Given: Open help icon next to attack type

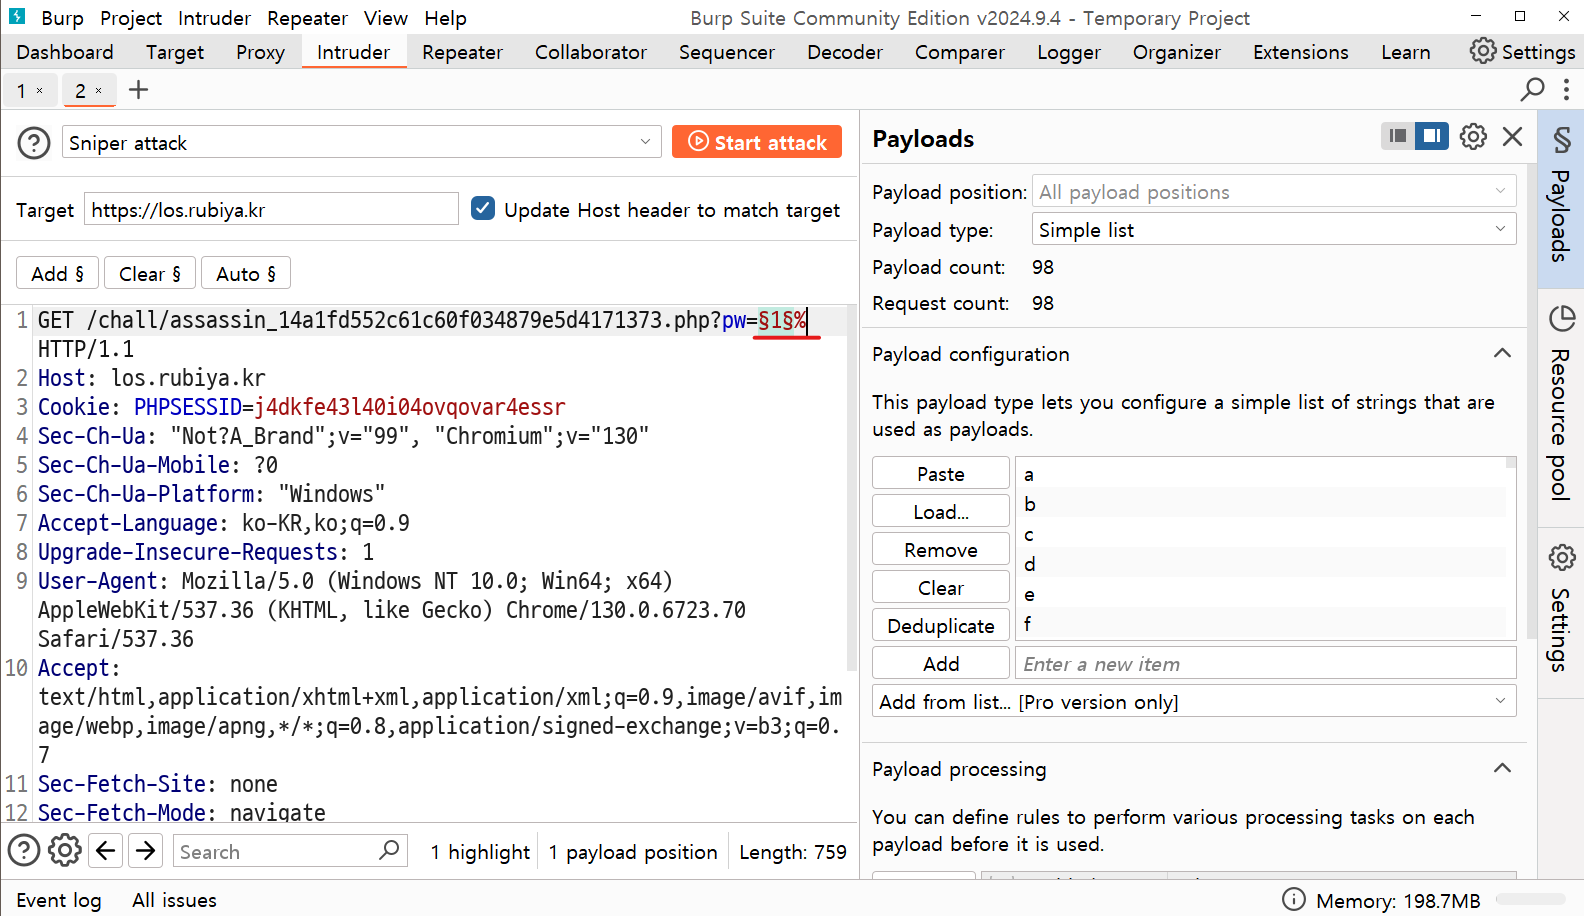Looking at the screenshot, I should click(x=34, y=143).
